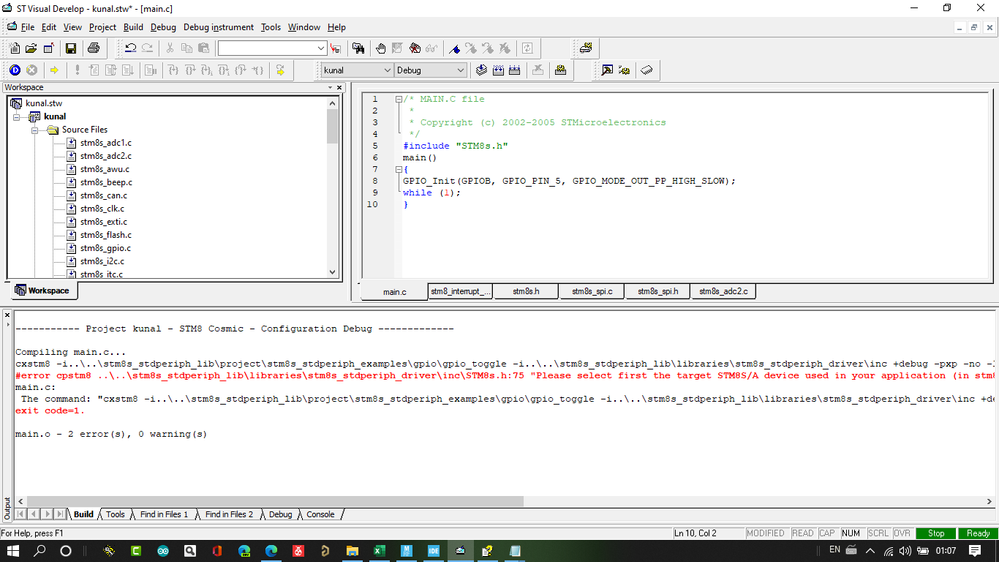Close the Output panel
The width and height of the screenshot is (999, 562).
click(x=7, y=315)
